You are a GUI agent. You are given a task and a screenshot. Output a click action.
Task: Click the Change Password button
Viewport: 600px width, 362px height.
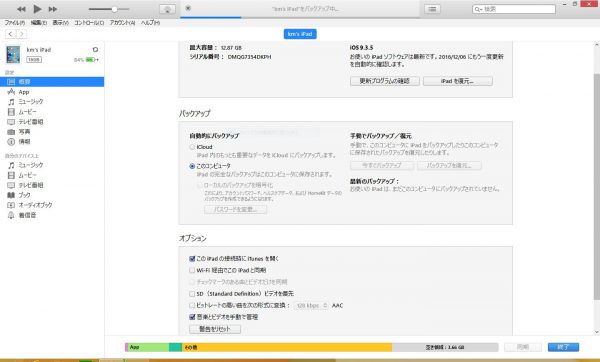pos(235,209)
